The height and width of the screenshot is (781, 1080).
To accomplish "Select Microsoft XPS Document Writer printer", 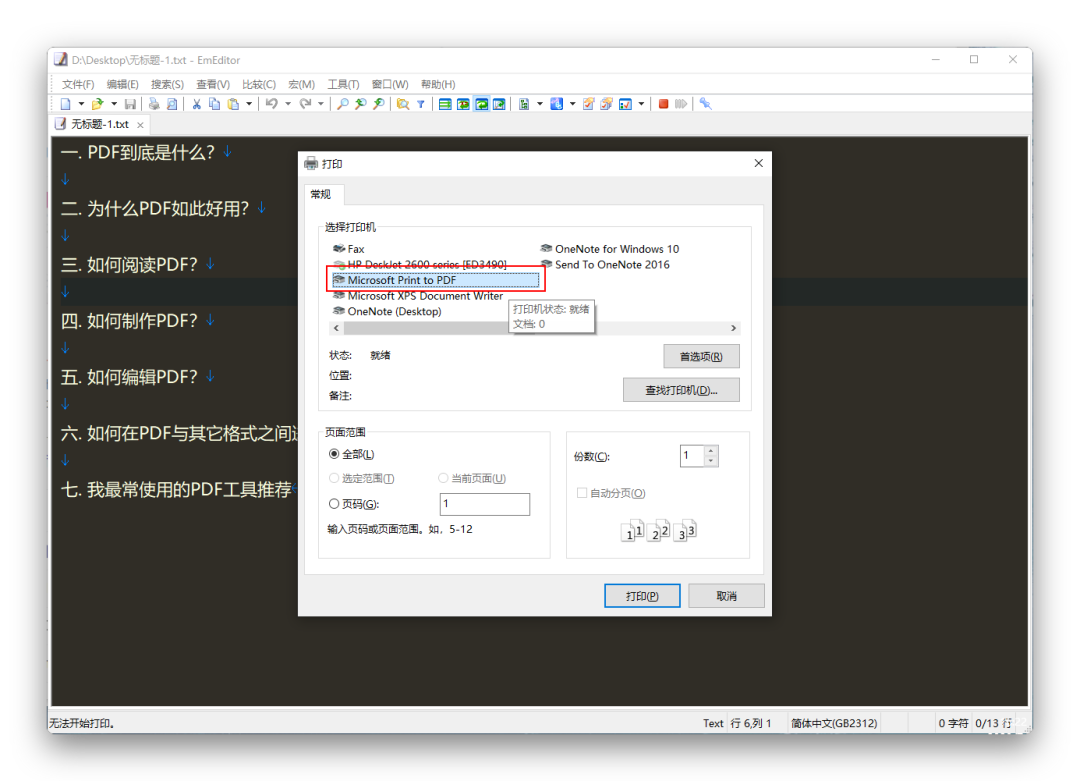I will tap(418, 296).
